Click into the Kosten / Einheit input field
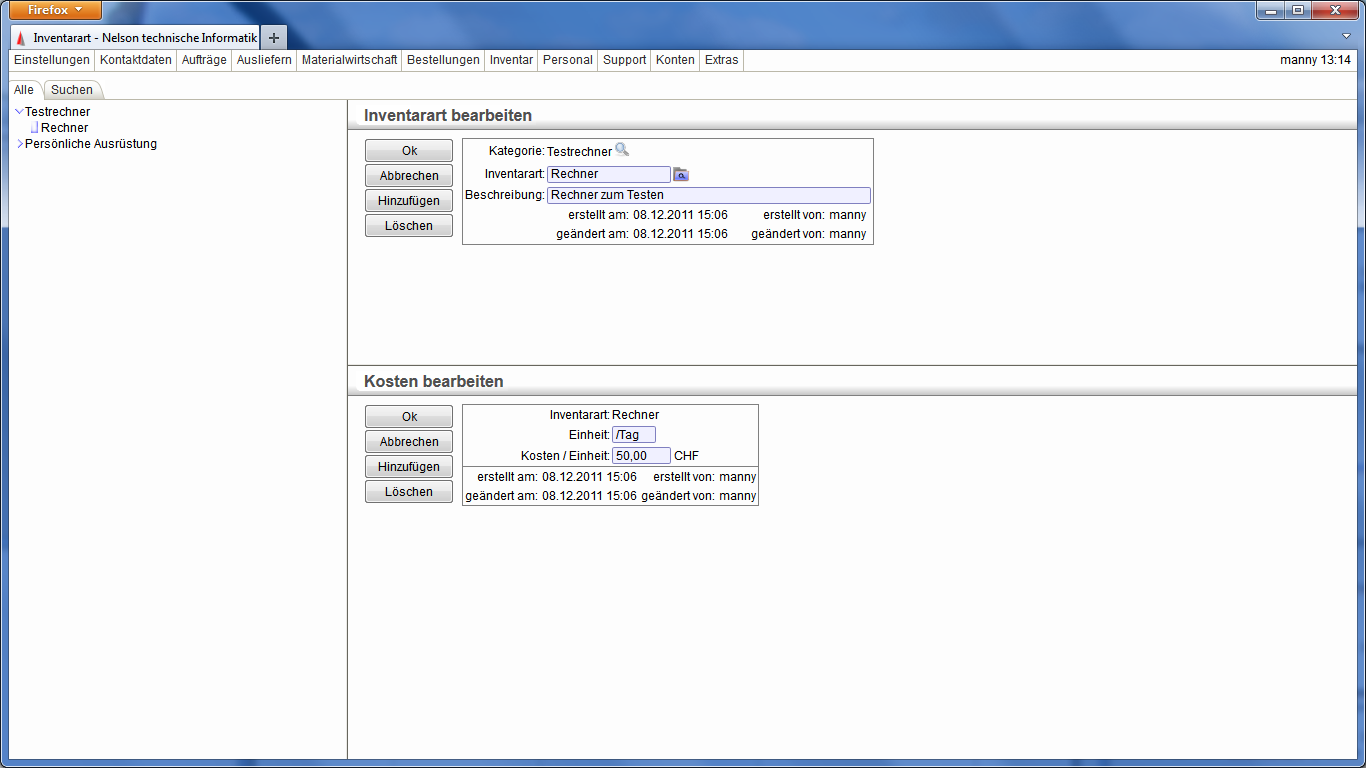Viewport: 1366px width, 768px height. click(x=640, y=456)
